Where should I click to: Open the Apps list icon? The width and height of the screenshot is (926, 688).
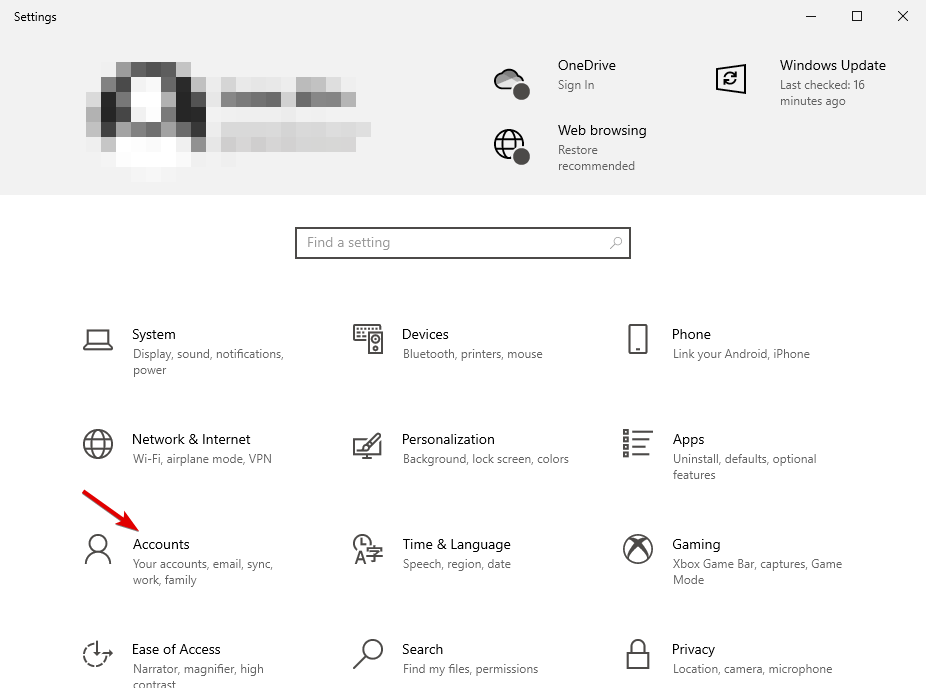tap(638, 443)
